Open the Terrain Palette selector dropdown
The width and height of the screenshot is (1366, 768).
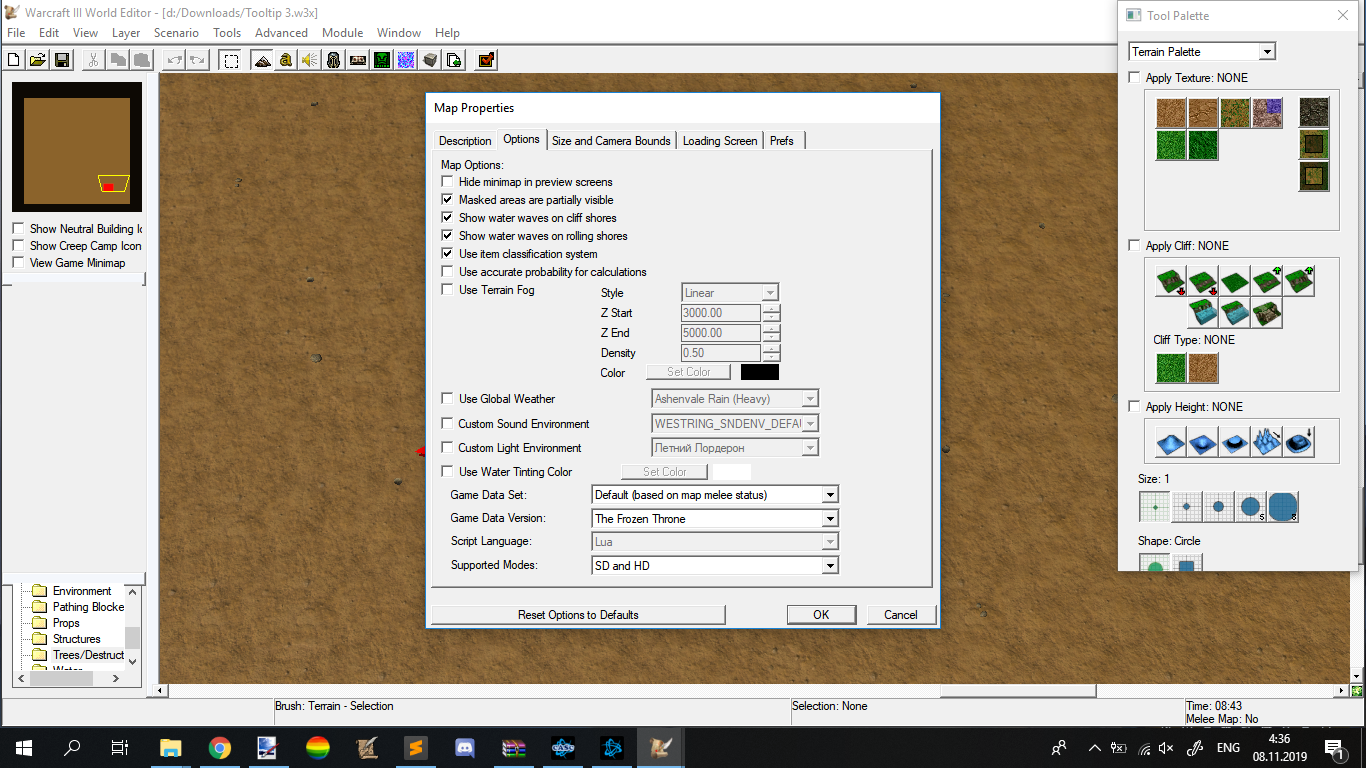click(1202, 52)
